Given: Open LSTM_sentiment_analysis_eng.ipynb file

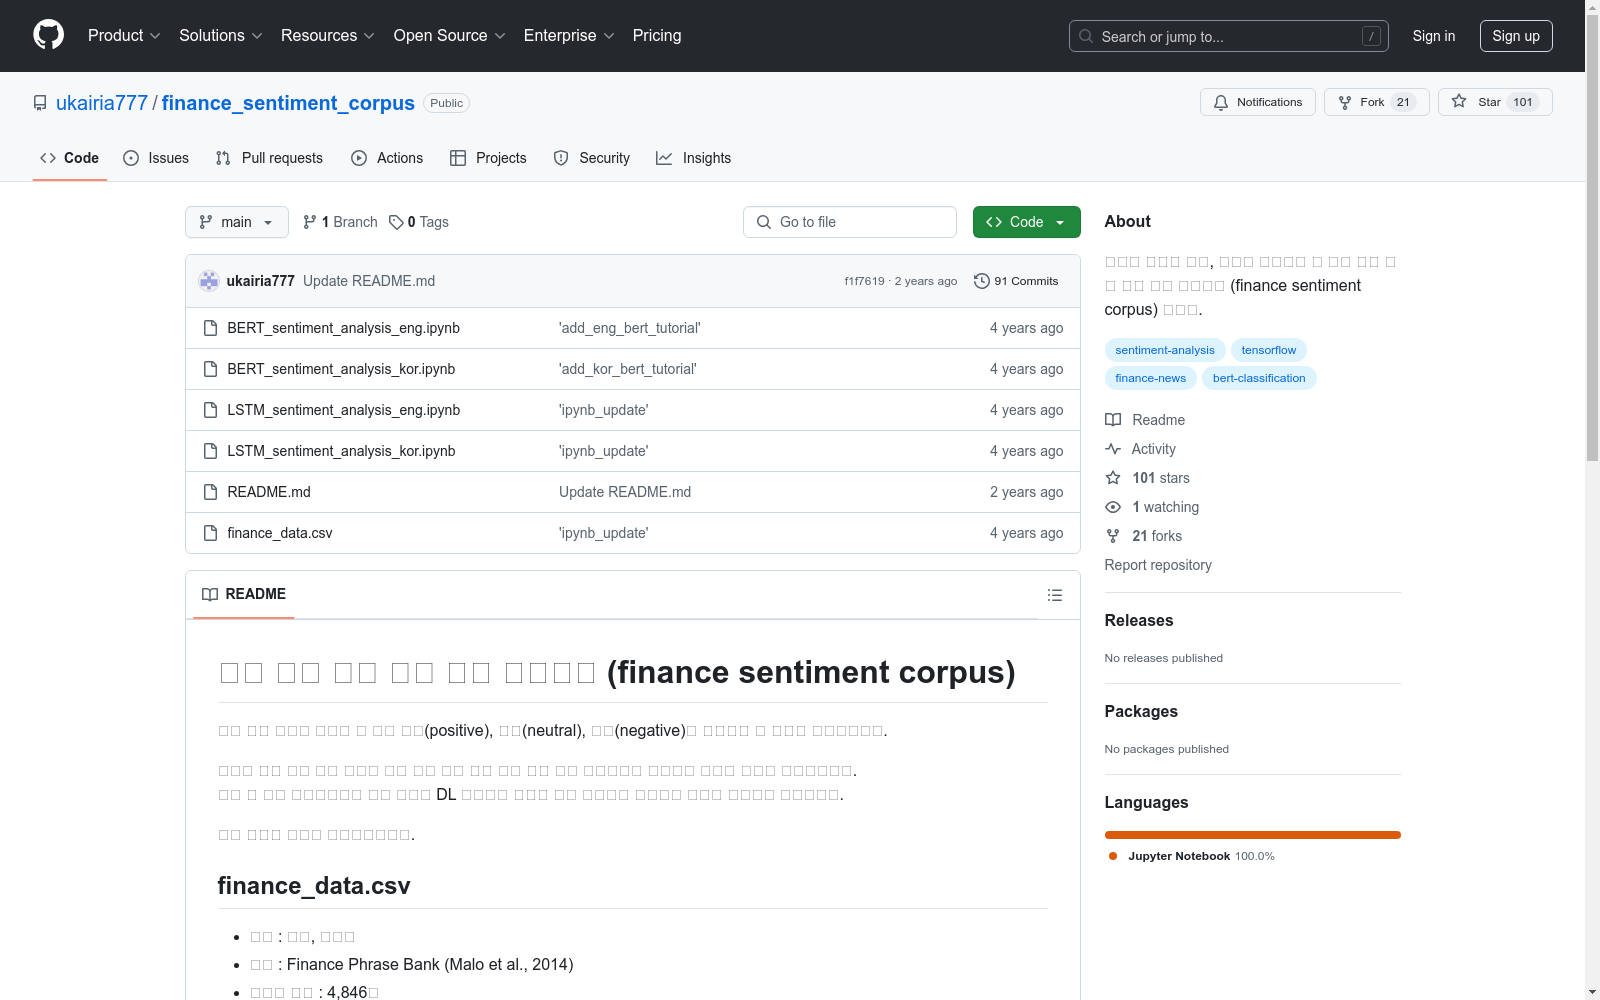Looking at the screenshot, I should 343,410.
